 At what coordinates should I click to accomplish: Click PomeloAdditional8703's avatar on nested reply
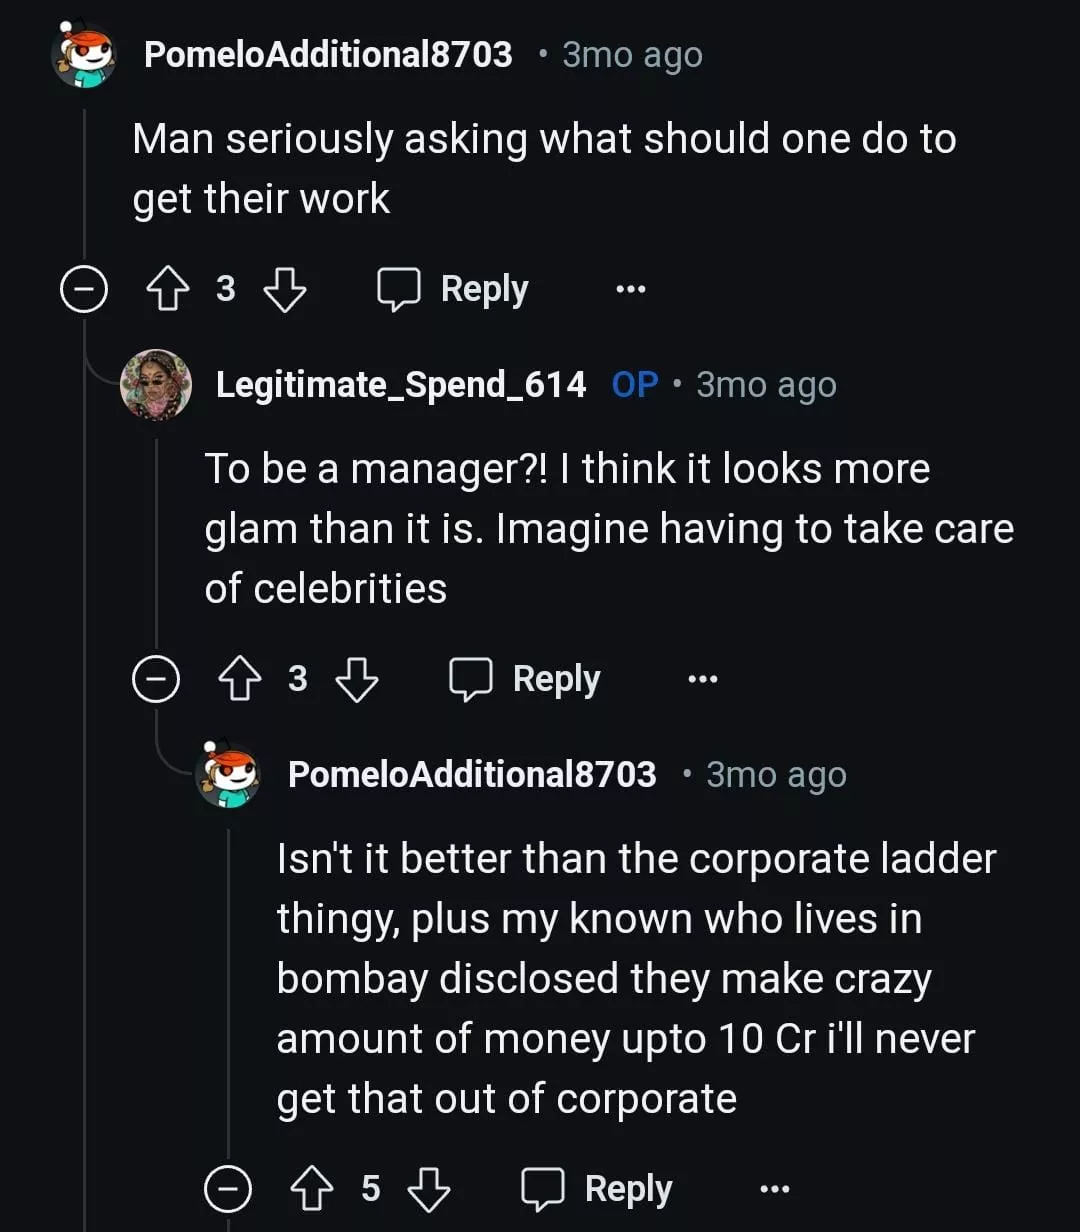tap(228, 775)
